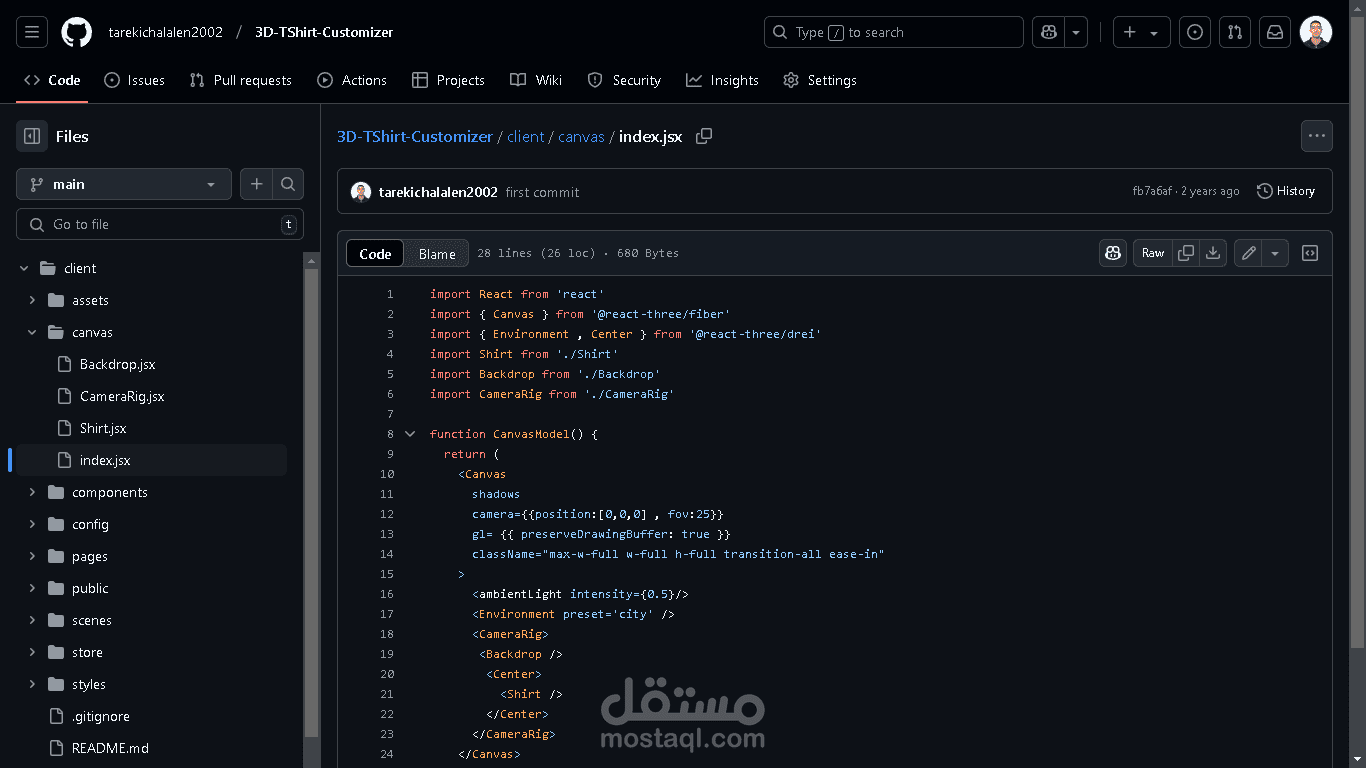Open the symbols panel icon
The height and width of the screenshot is (768, 1366).
pyautogui.click(x=1310, y=253)
